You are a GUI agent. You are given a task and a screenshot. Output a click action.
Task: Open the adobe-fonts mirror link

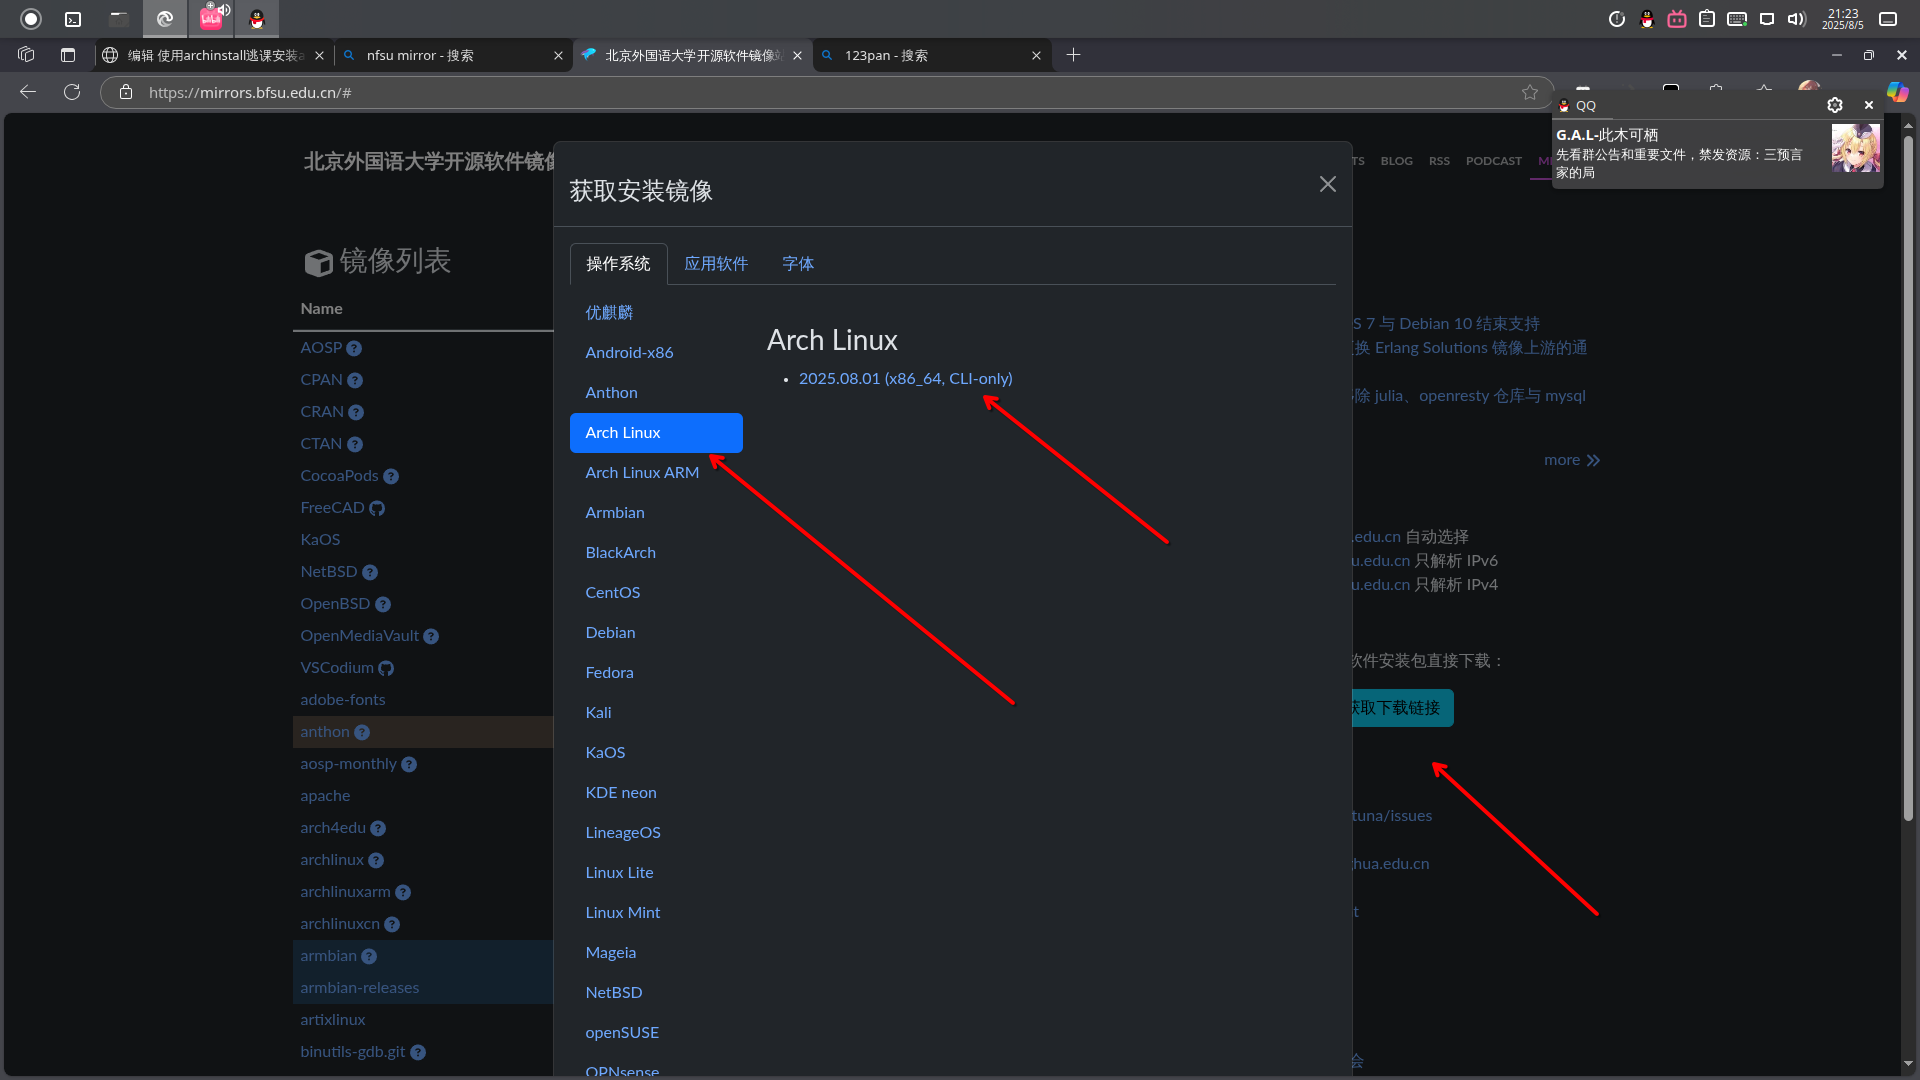click(x=342, y=700)
